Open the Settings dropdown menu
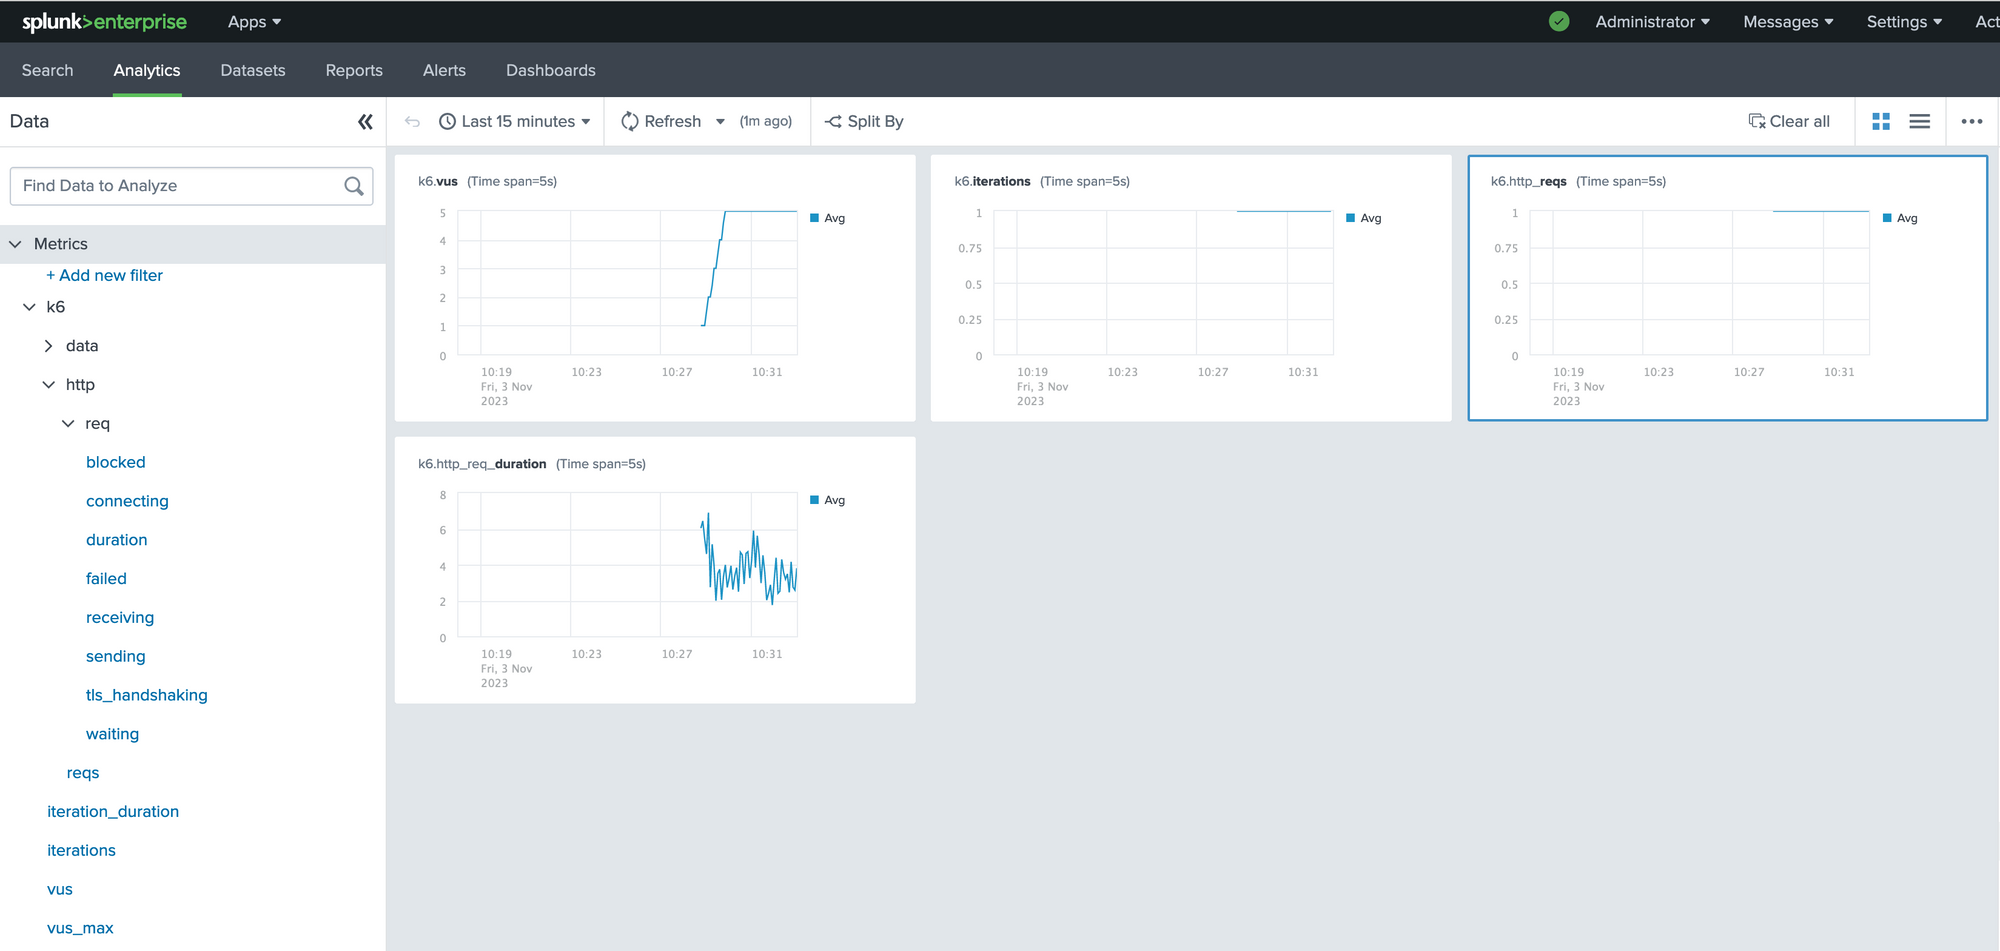 tap(1904, 22)
